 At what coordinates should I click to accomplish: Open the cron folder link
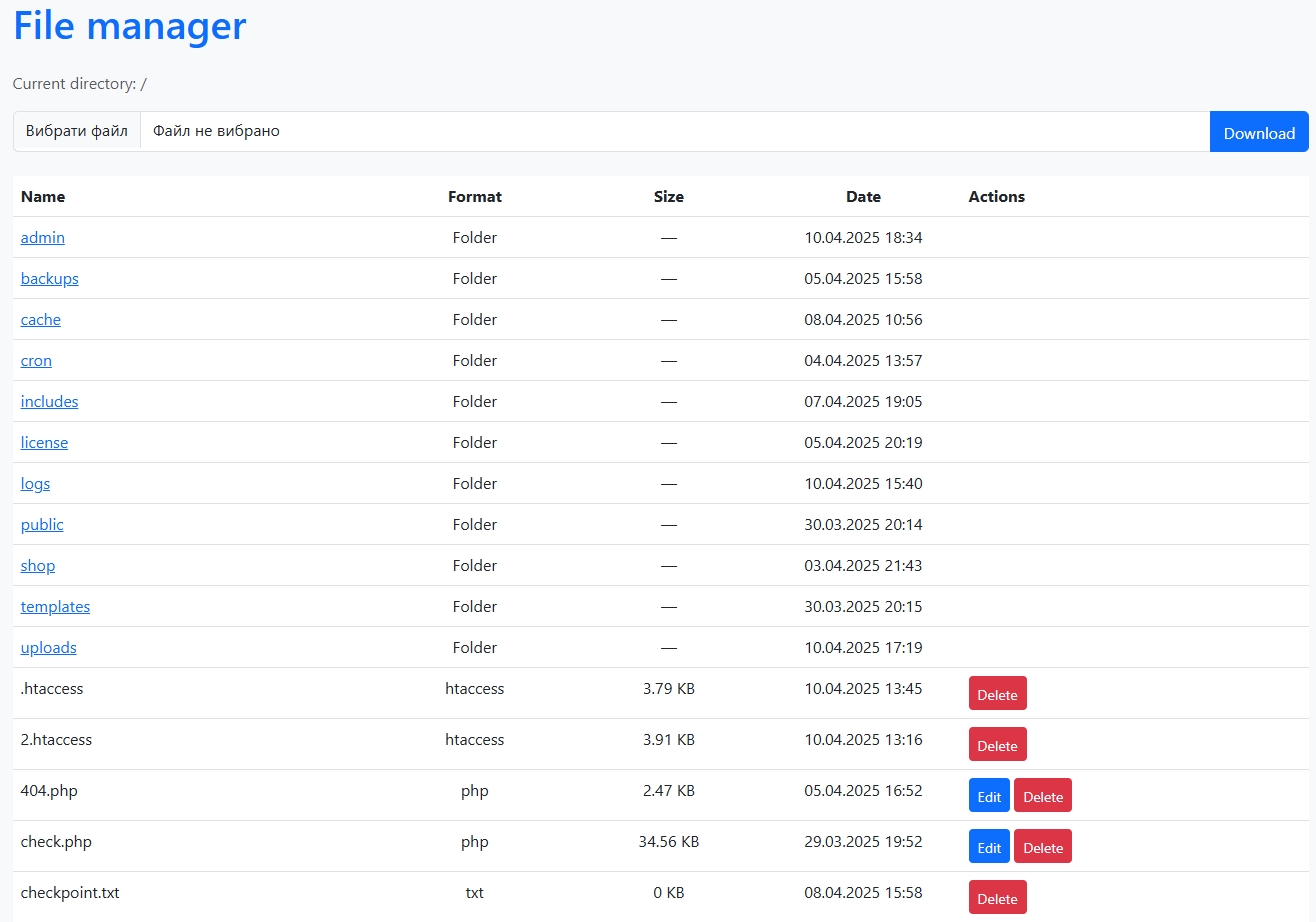tap(36, 361)
